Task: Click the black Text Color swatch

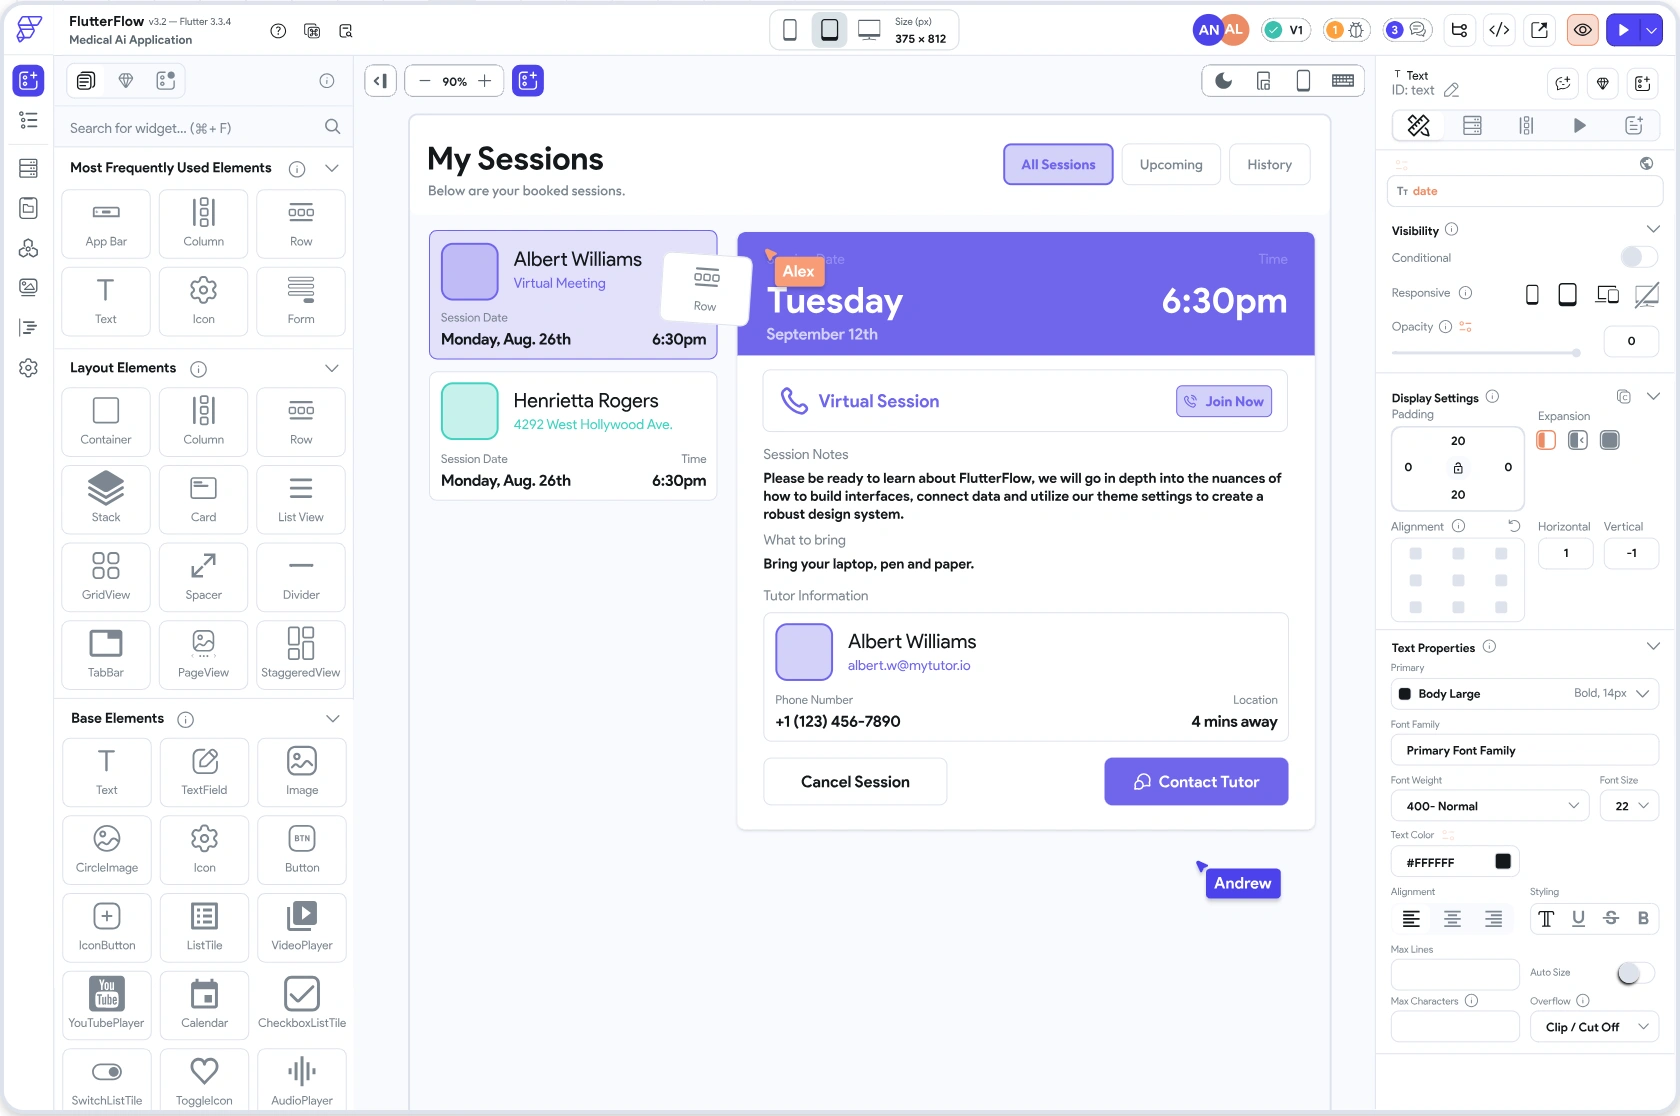Action: click(x=1503, y=862)
